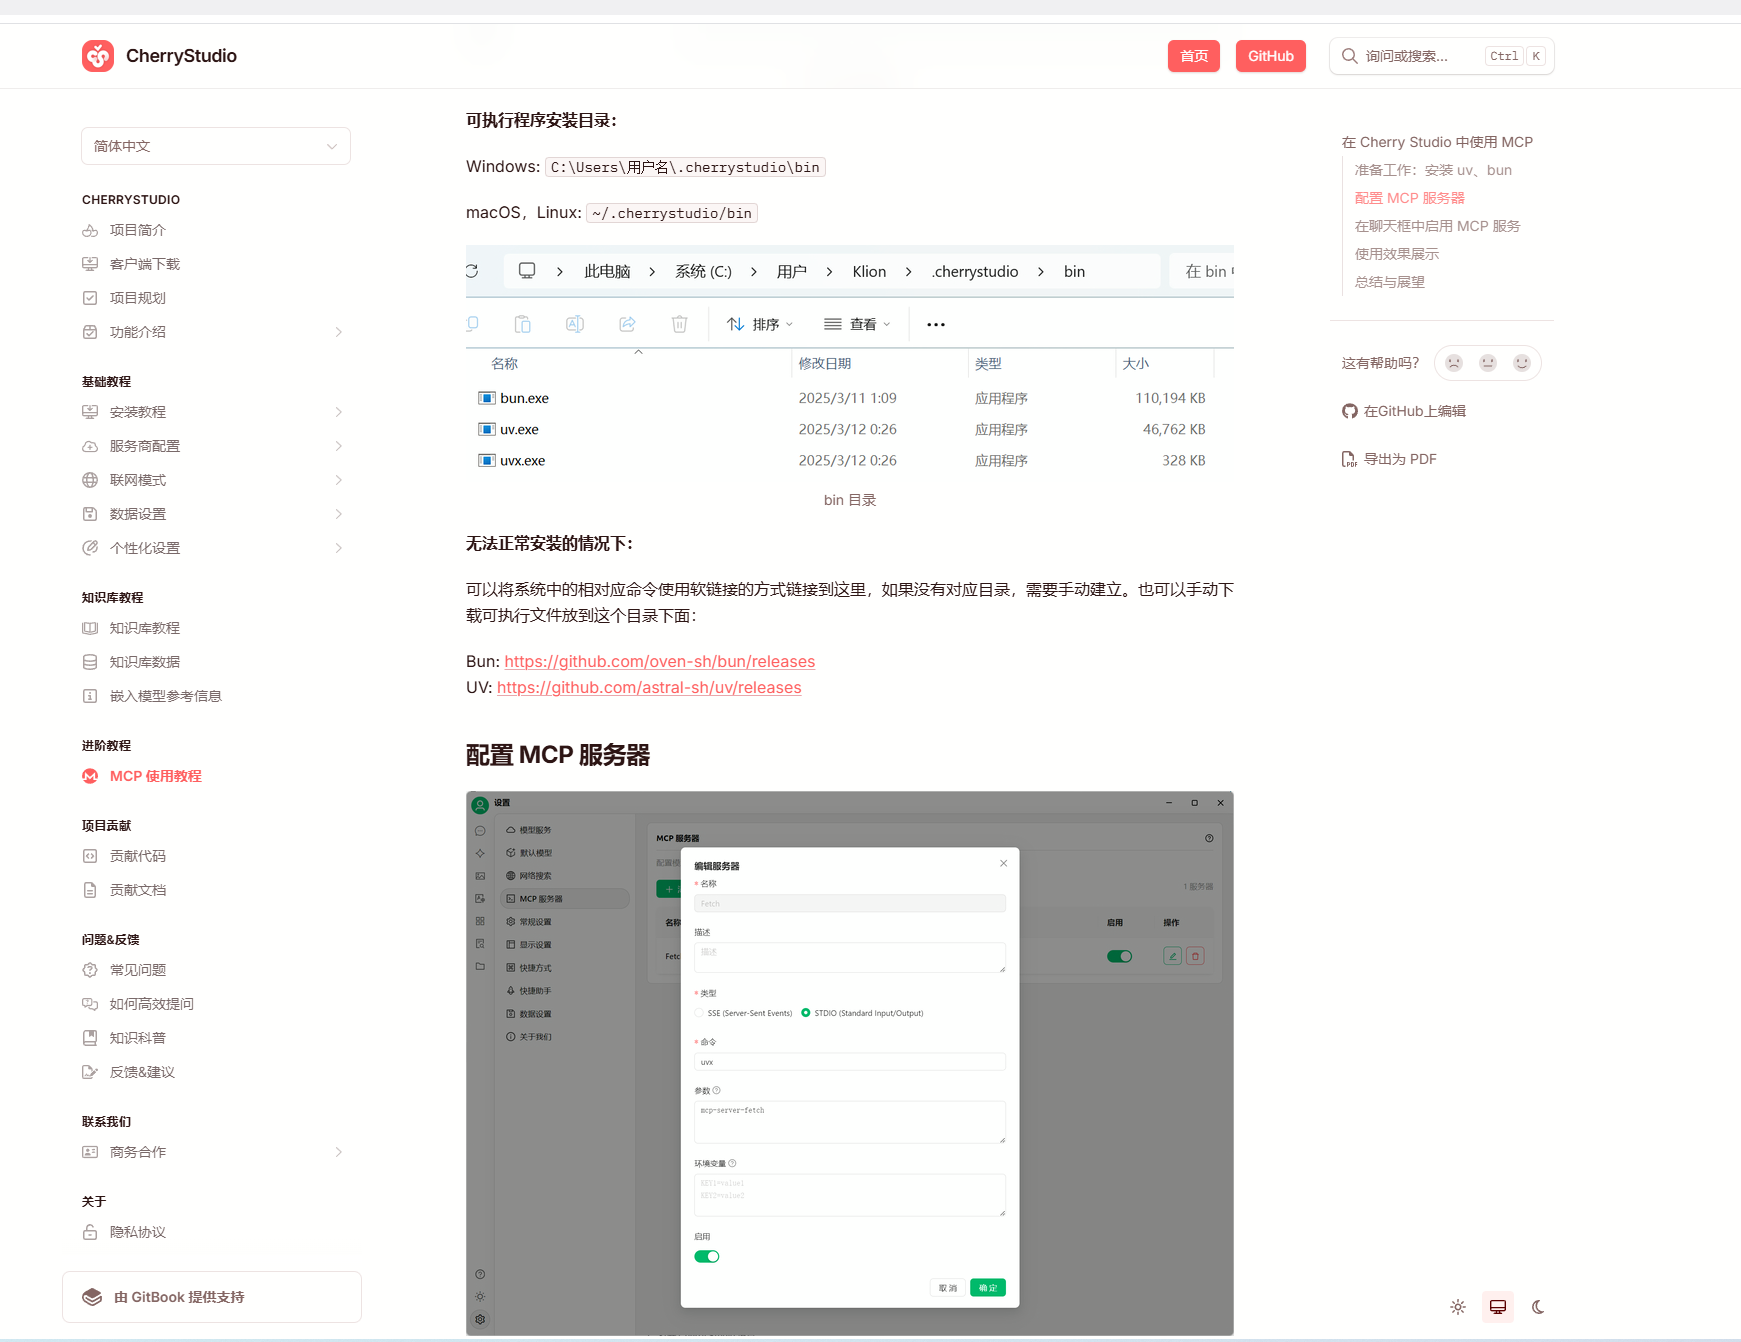Click the neutral face feedback icon
The width and height of the screenshot is (1741, 1342).
[x=1488, y=363]
